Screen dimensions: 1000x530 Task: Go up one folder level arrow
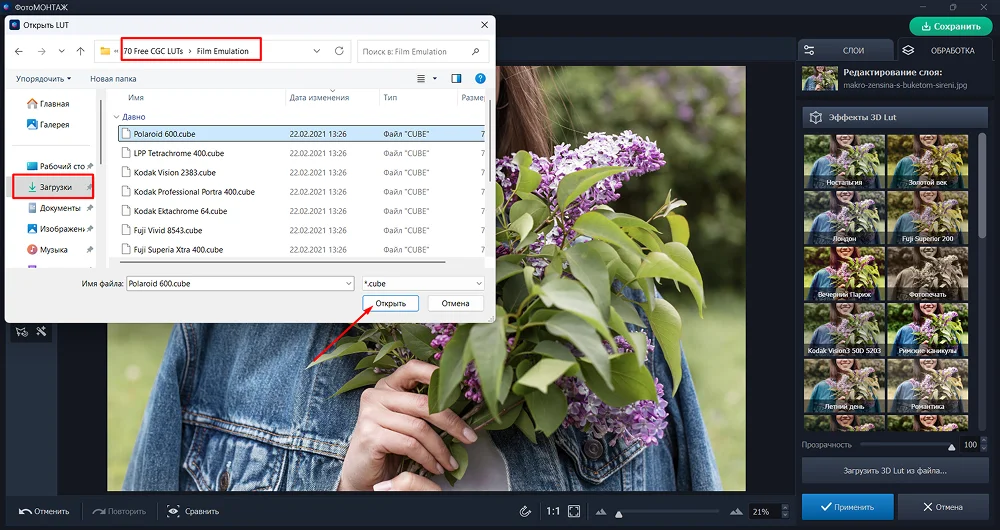(x=80, y=51)
